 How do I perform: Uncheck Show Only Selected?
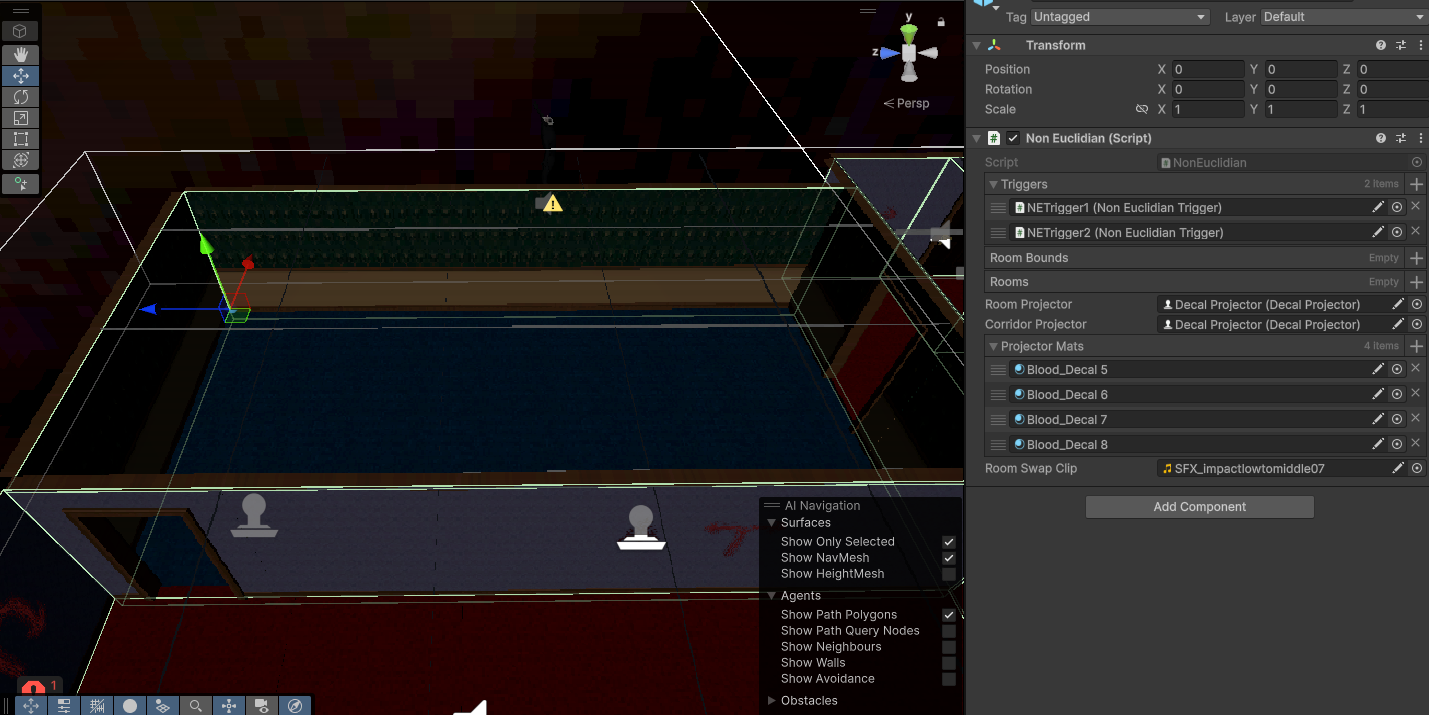948,542
